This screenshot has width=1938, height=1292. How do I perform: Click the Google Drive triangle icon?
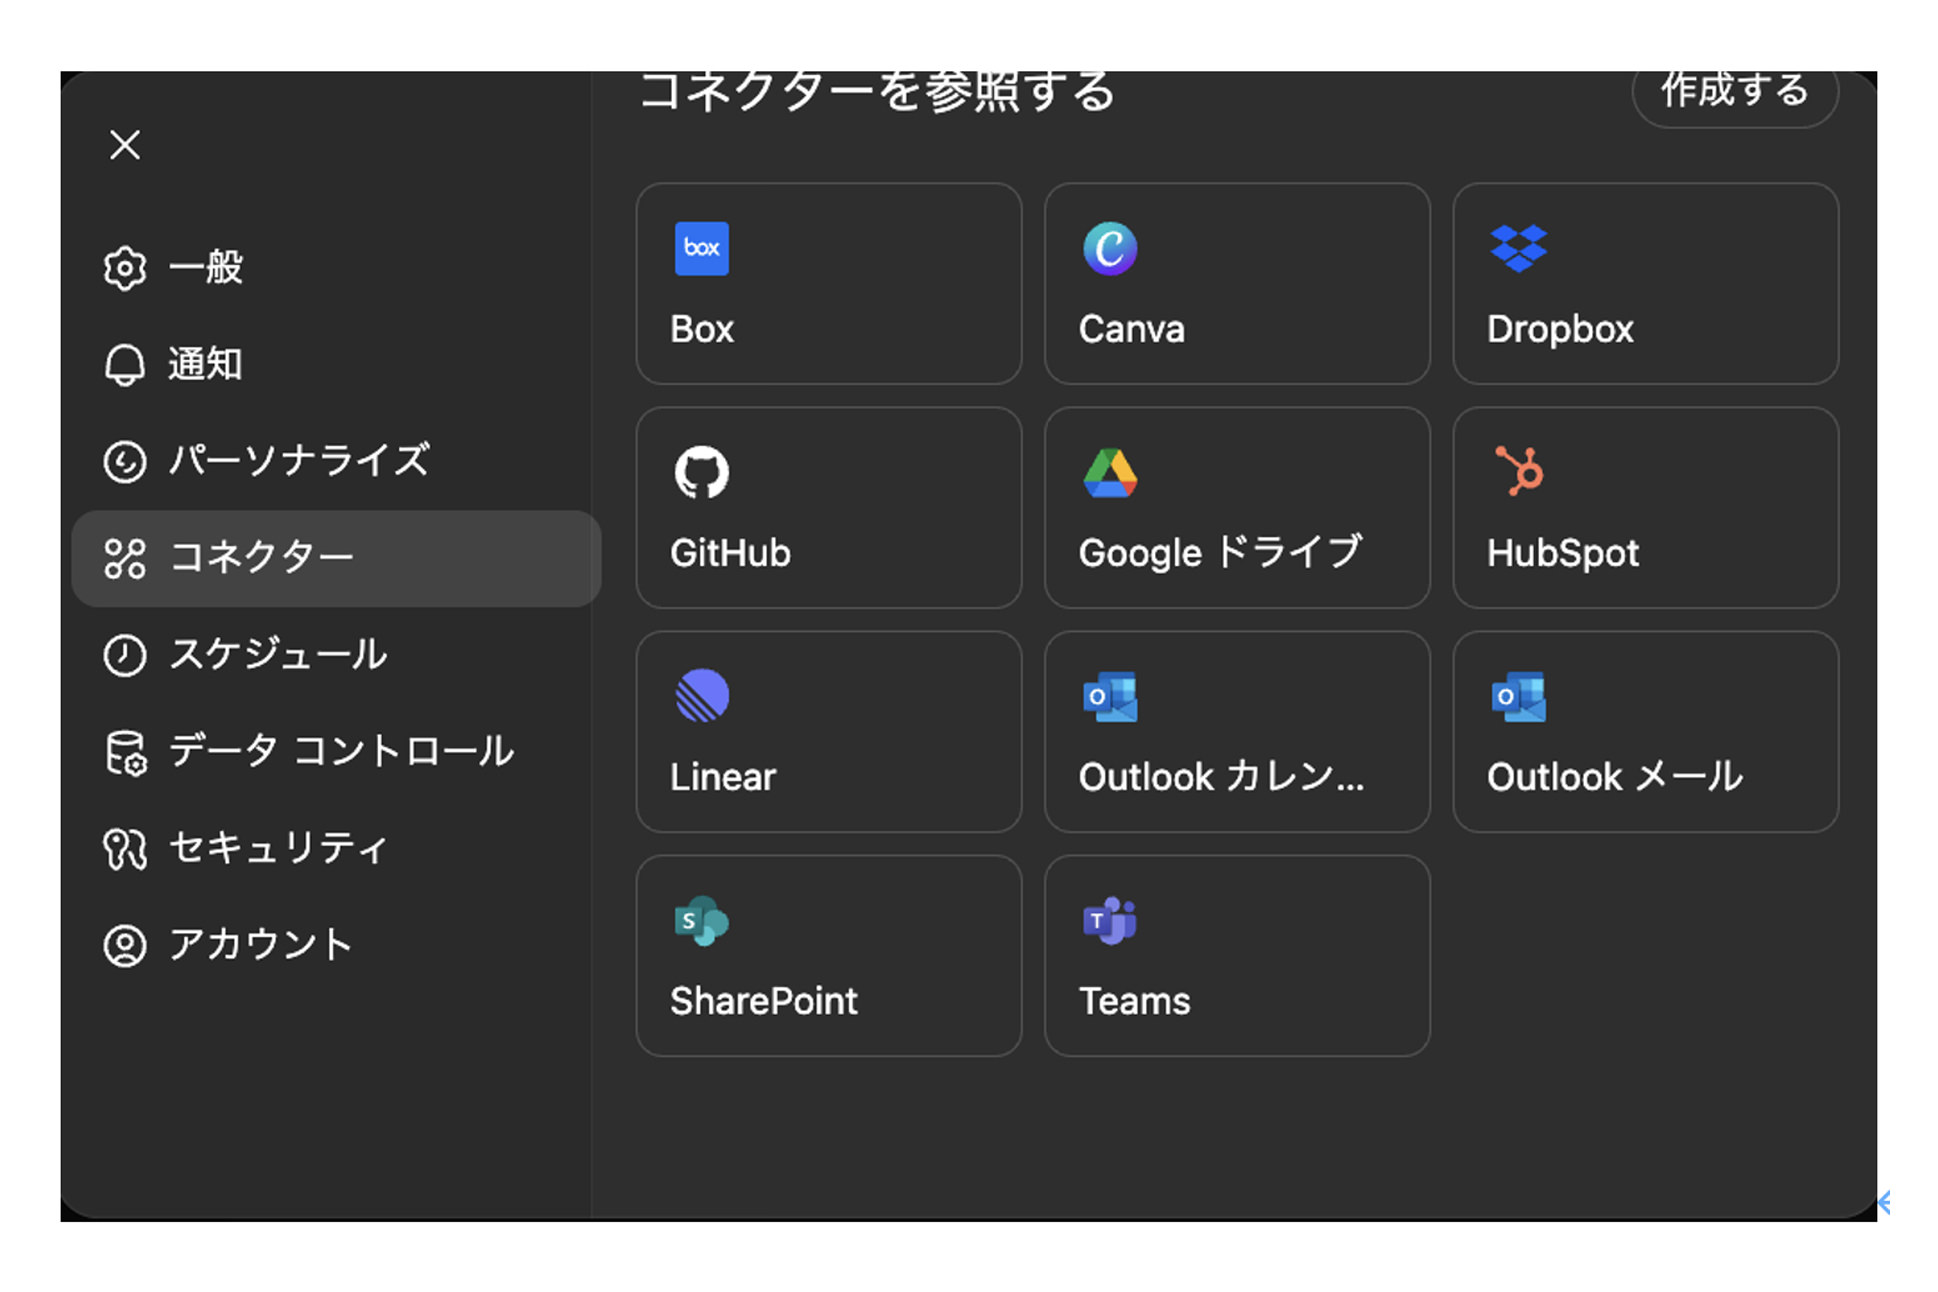point(1110,473)
